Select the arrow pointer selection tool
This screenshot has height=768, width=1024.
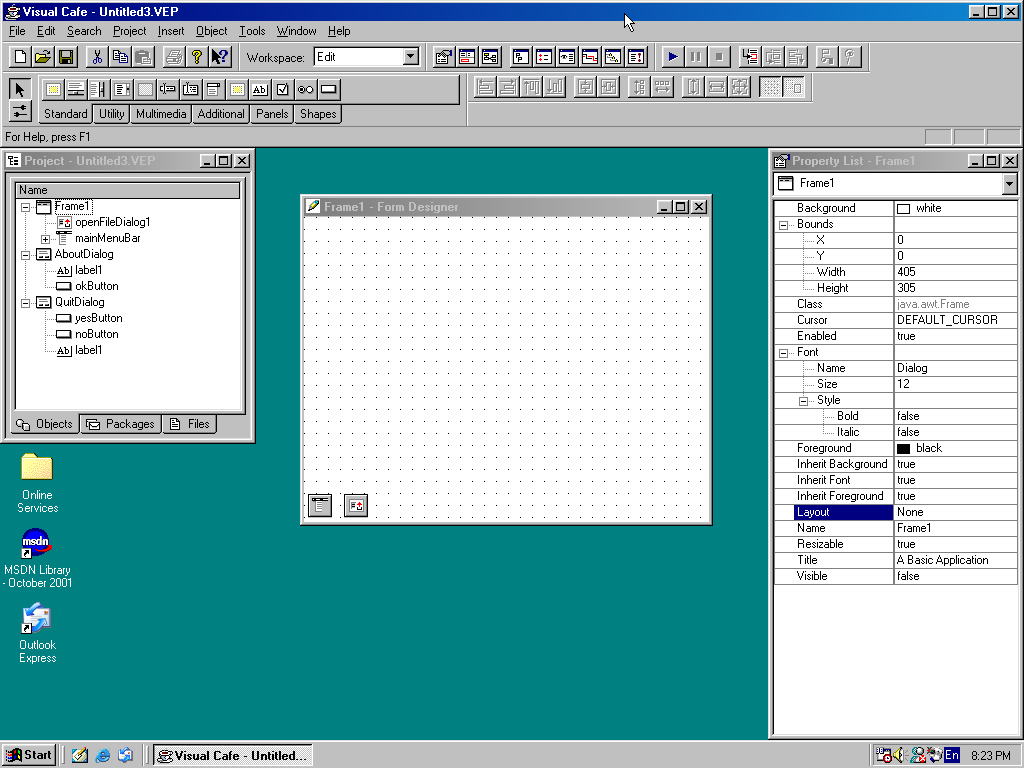coord(20,89)
